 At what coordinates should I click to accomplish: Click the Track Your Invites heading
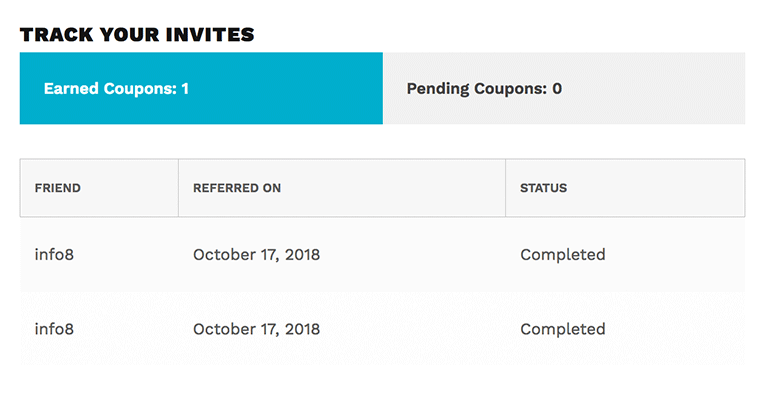click(137, 35)
